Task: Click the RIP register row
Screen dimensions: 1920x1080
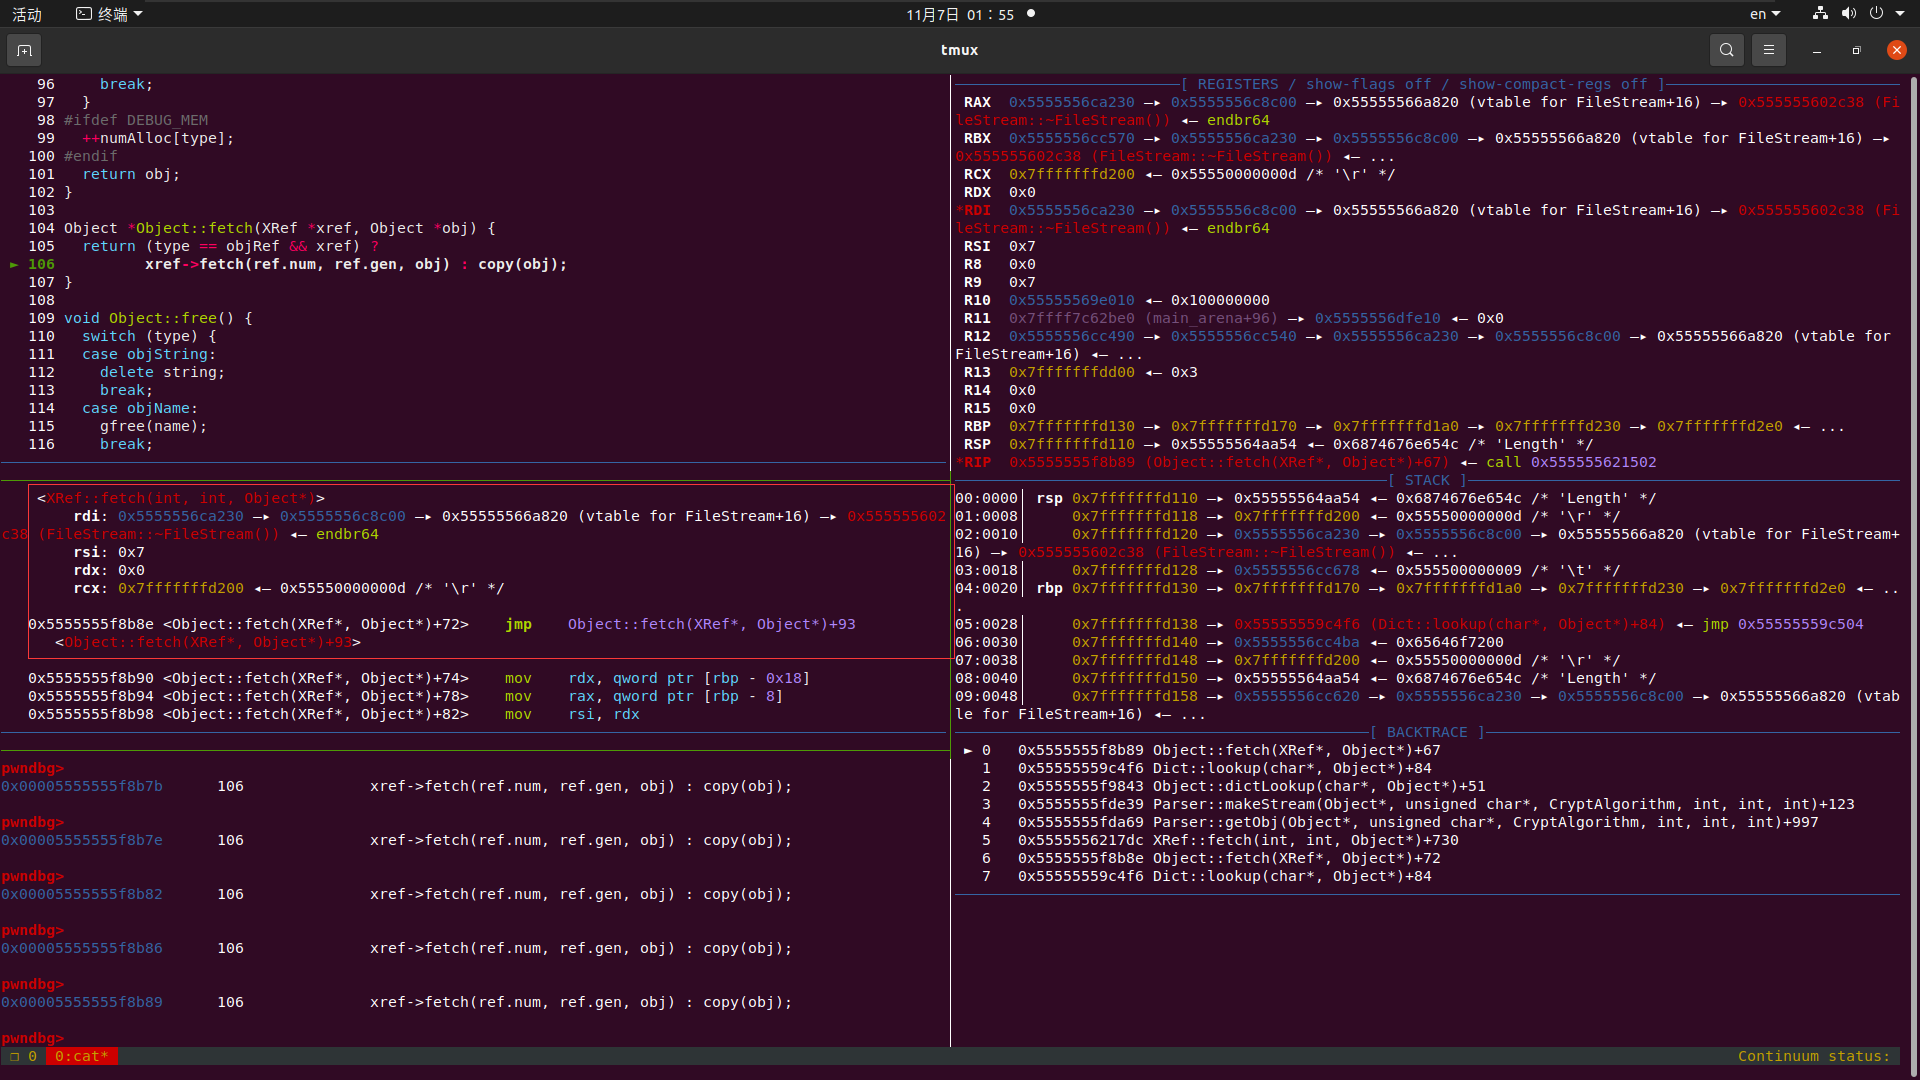Action: [1306, 463]
